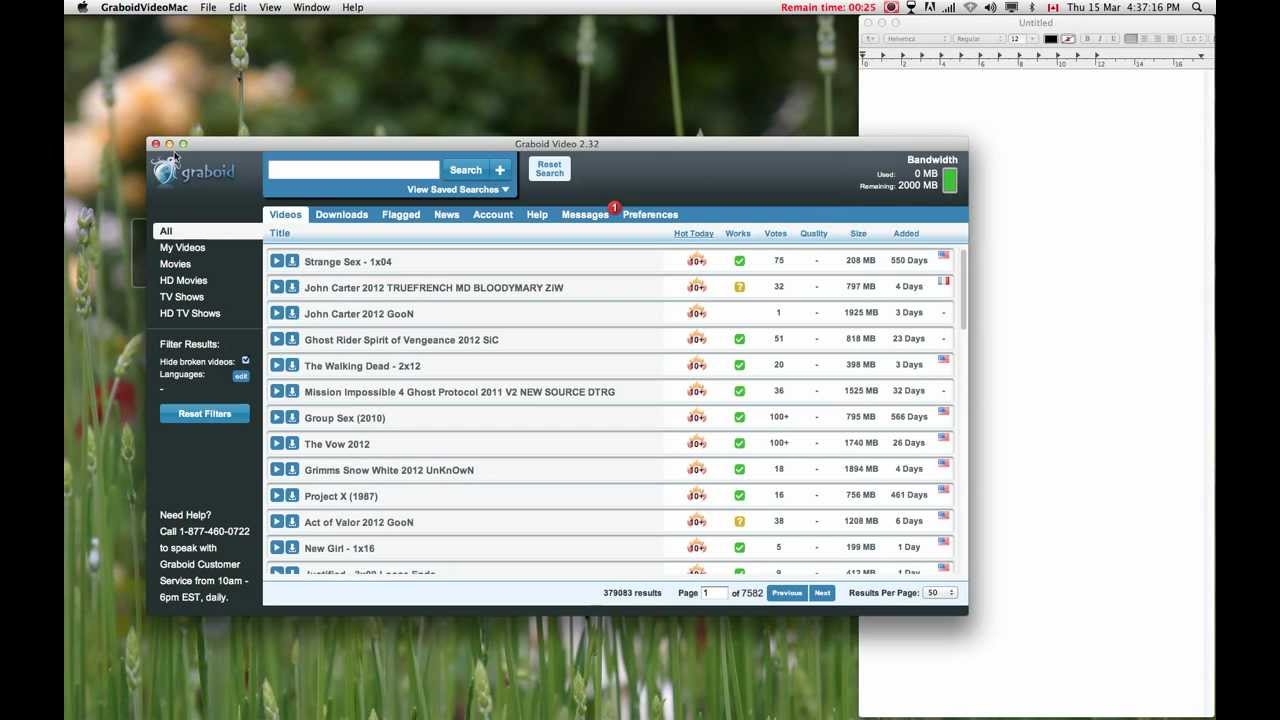Click the Bluetooth icon in menu bar

1032,7
